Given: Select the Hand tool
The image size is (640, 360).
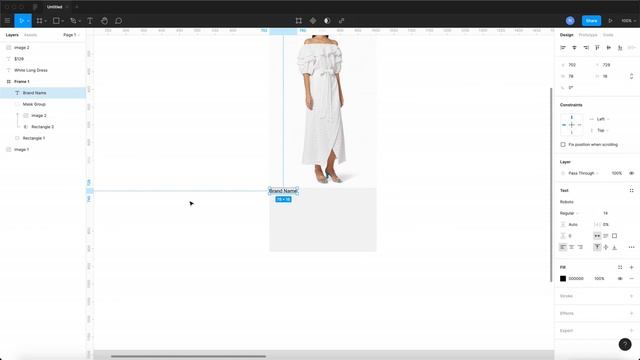Looking at the screenshot, I should (104, 21).
